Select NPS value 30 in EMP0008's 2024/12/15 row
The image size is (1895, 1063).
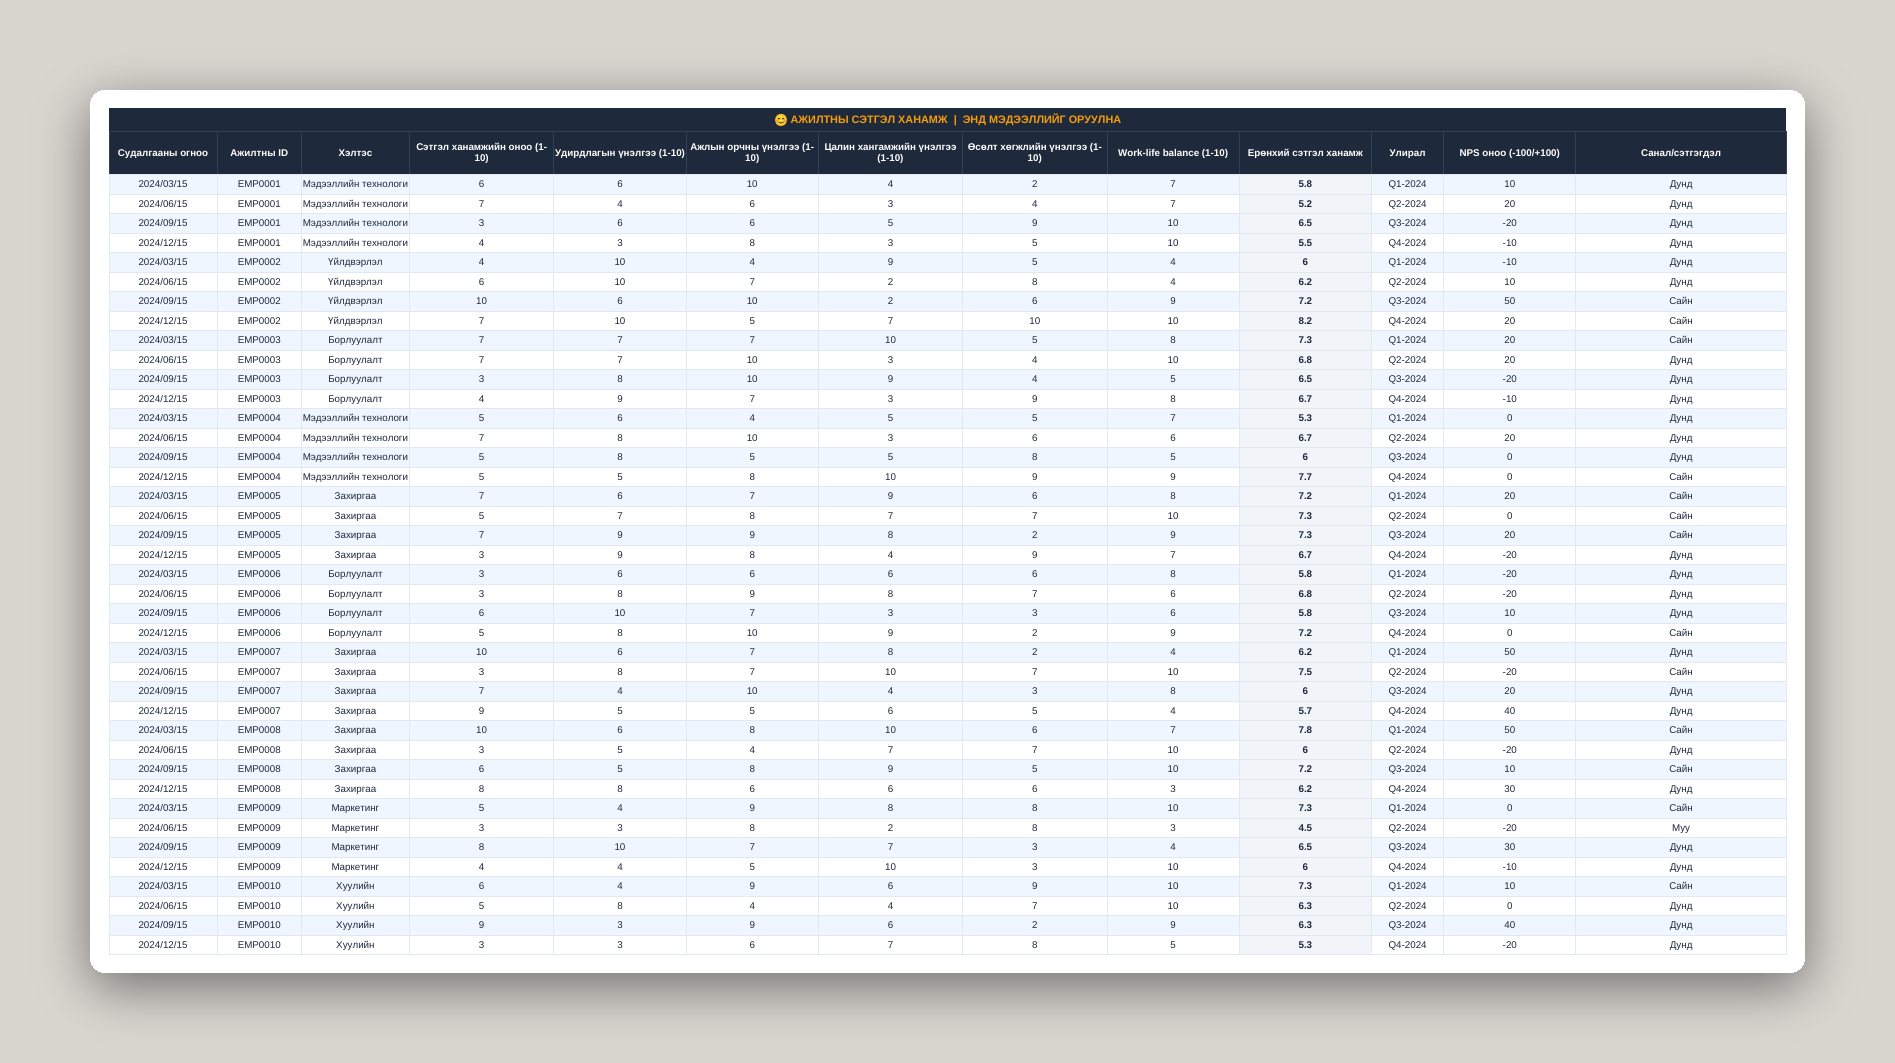click(1509, 789)
